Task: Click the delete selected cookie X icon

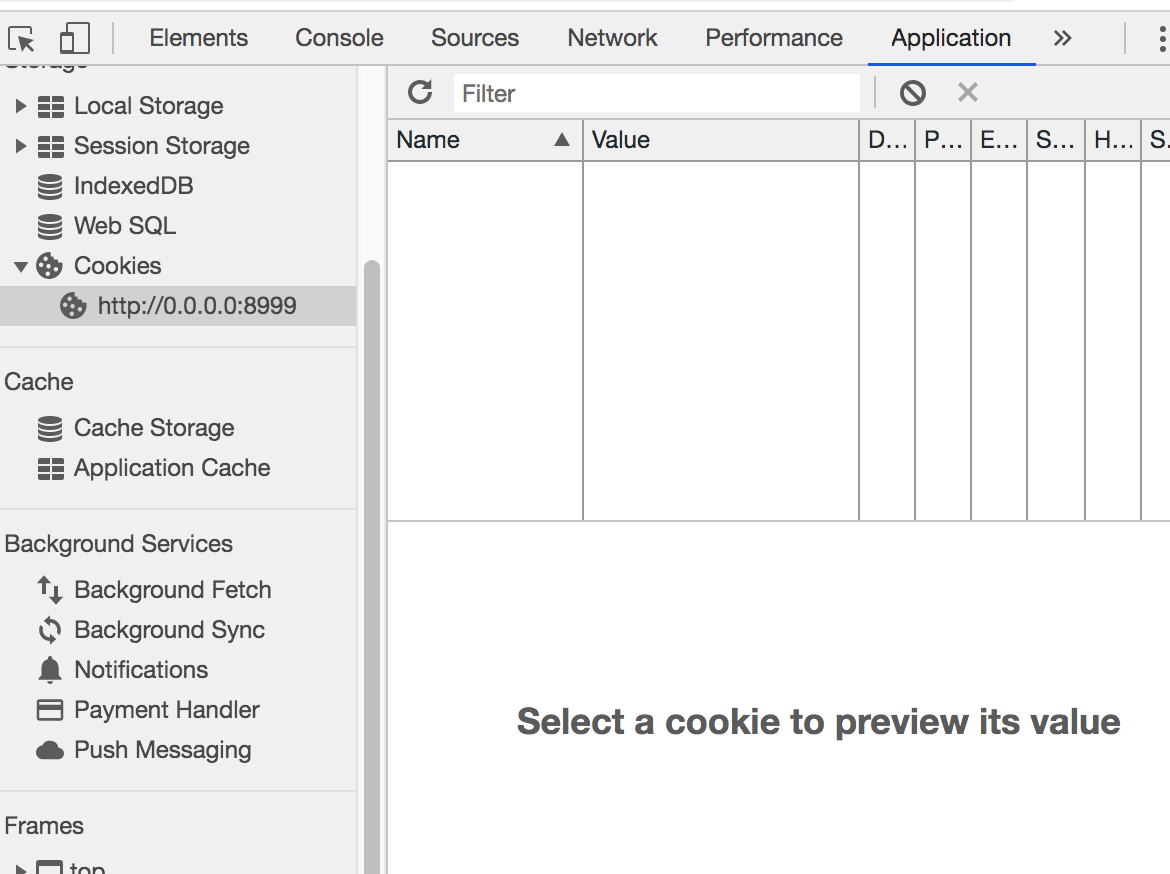Action: click(967, 93)
